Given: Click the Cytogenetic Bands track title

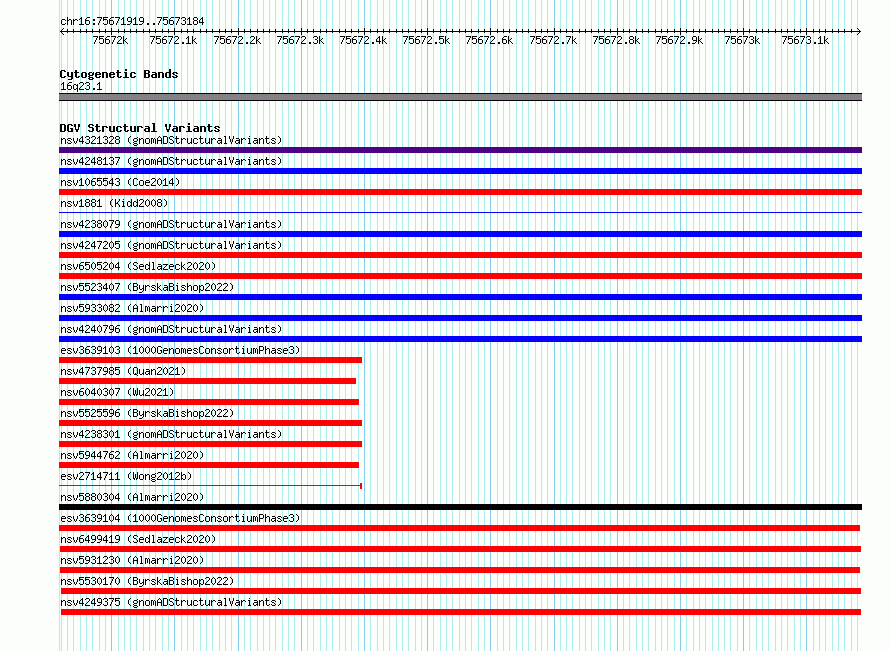Looking at the screenshot, I should coord(119,74).
